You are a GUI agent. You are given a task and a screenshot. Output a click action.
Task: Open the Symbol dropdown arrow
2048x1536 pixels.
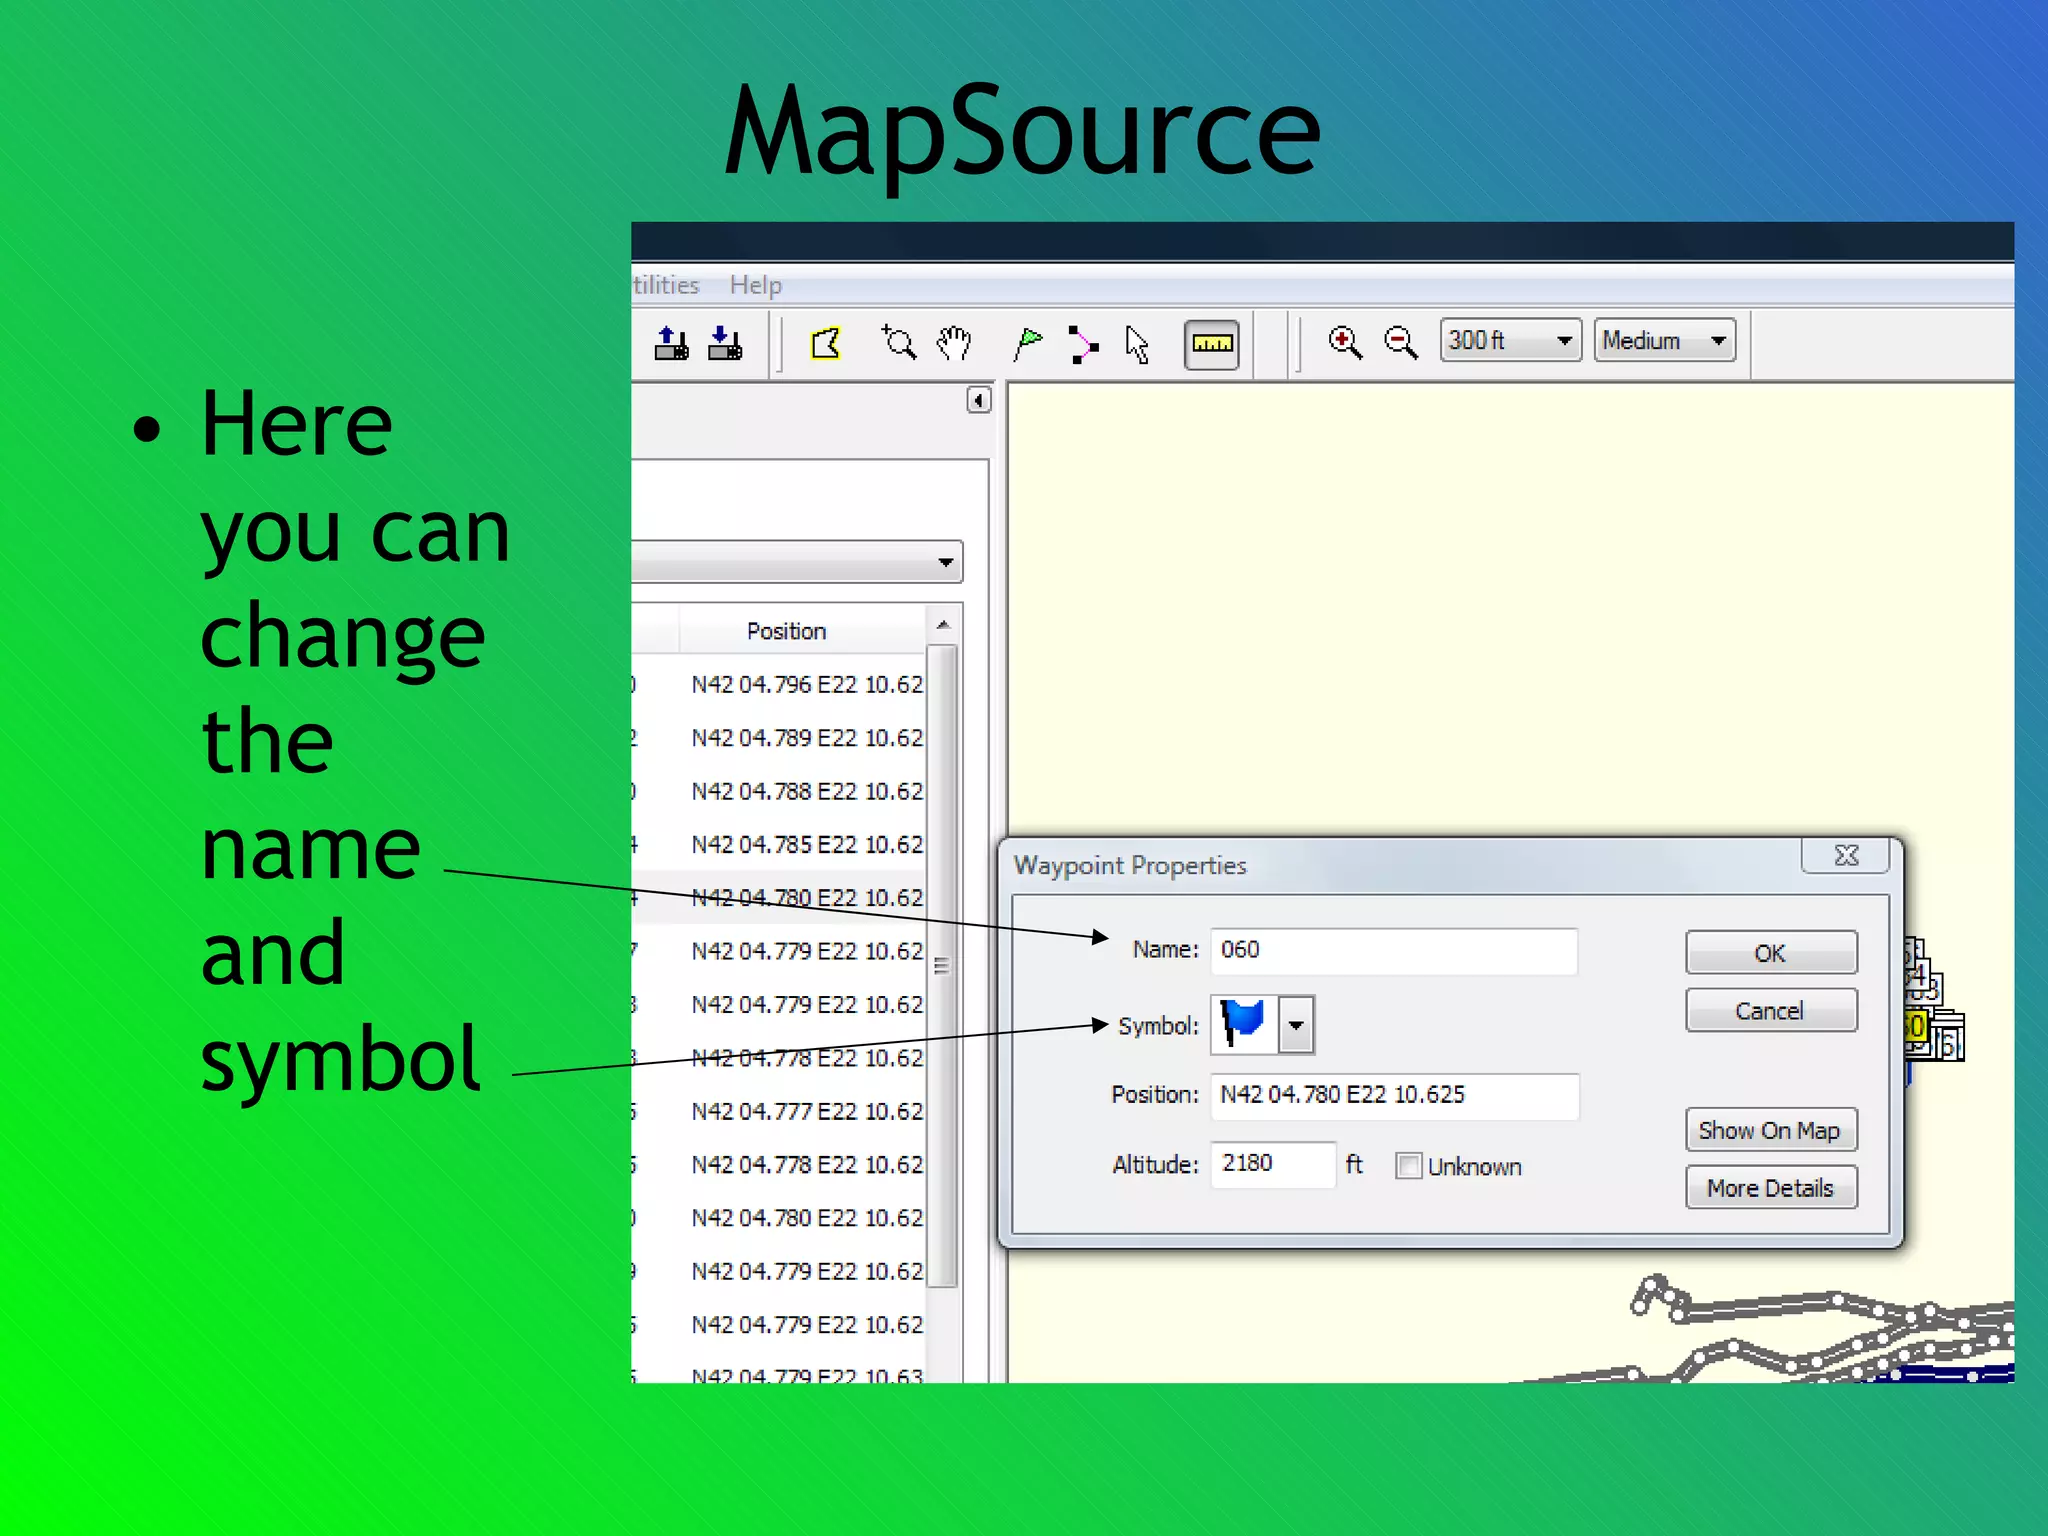pos(1296,1025)
